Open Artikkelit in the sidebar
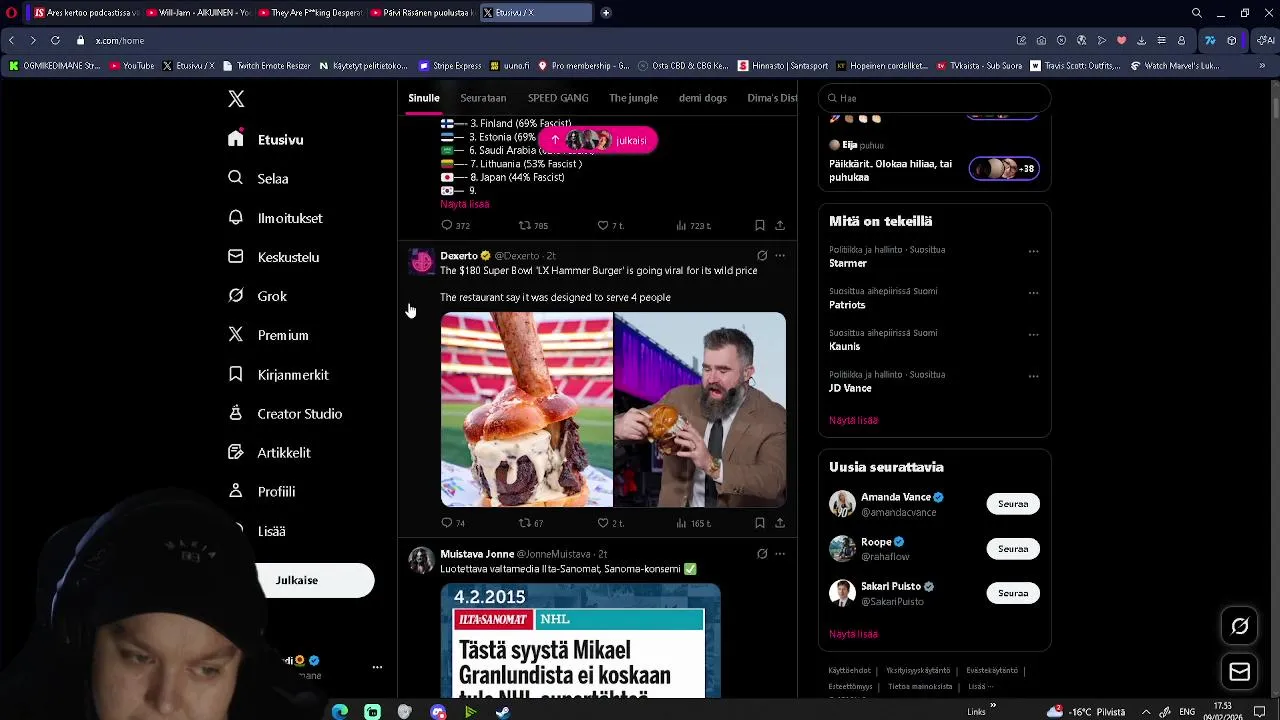This screenshot has height=720, width=1280. click(269, 453)
